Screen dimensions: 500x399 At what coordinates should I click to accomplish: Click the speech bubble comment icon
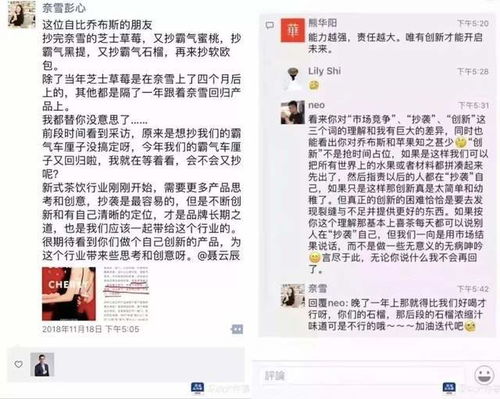point(269,25)
